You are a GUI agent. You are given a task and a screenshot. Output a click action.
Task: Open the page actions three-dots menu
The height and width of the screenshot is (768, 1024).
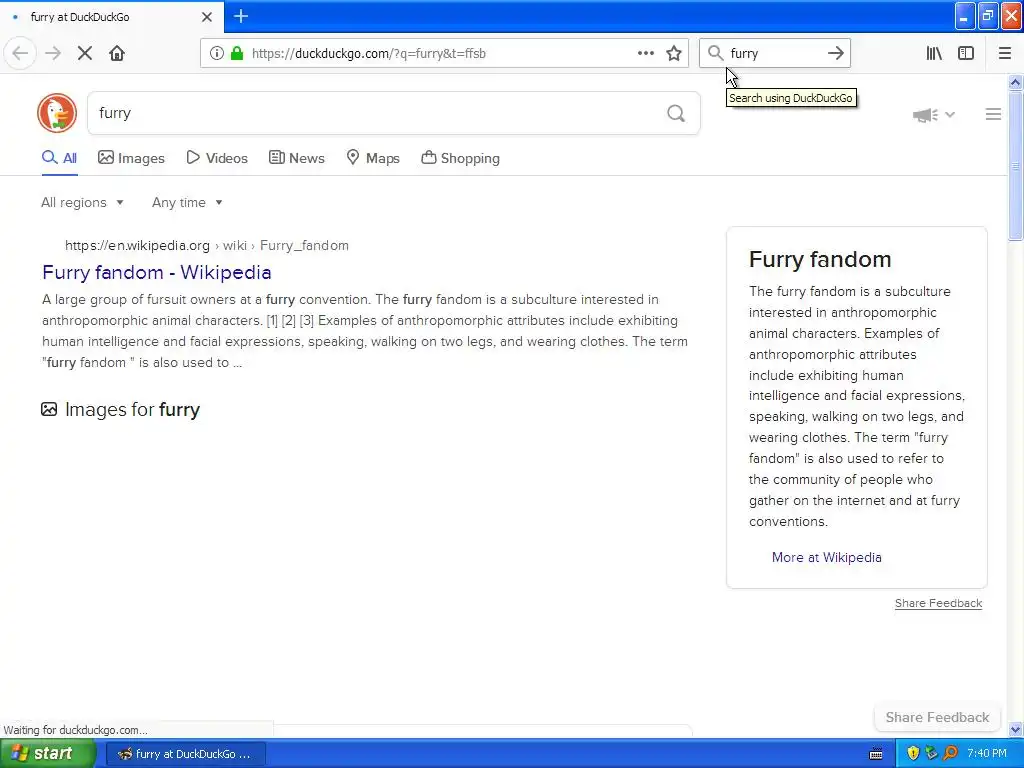[645, 53]
